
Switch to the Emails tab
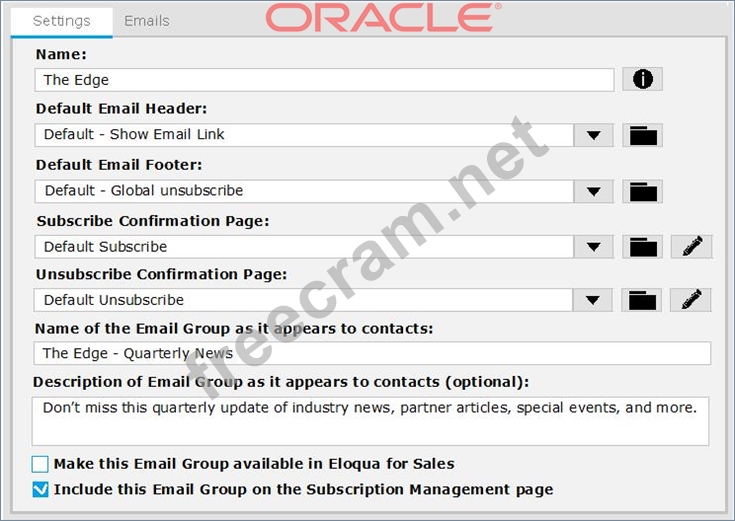(x=147, y=20)
